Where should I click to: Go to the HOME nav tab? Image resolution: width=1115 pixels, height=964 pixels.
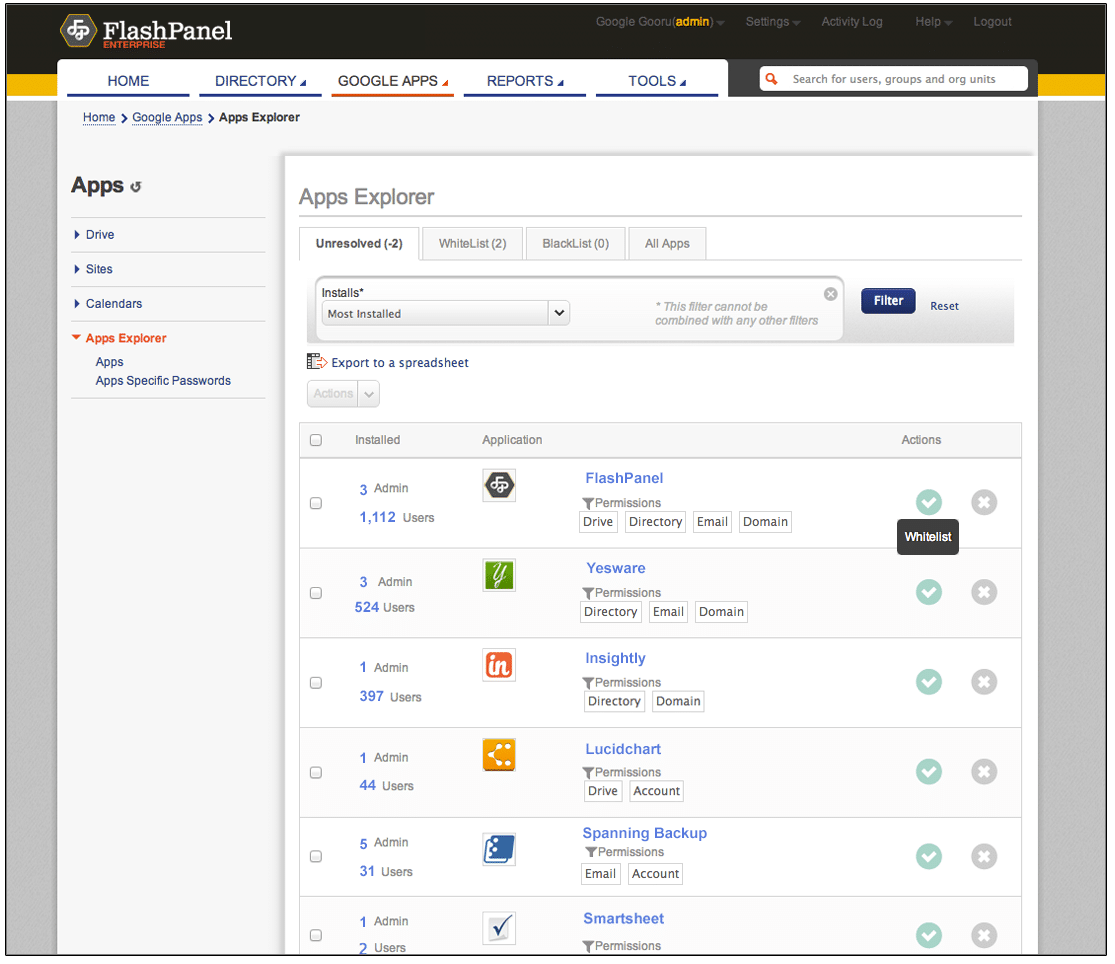click(128, 81)
